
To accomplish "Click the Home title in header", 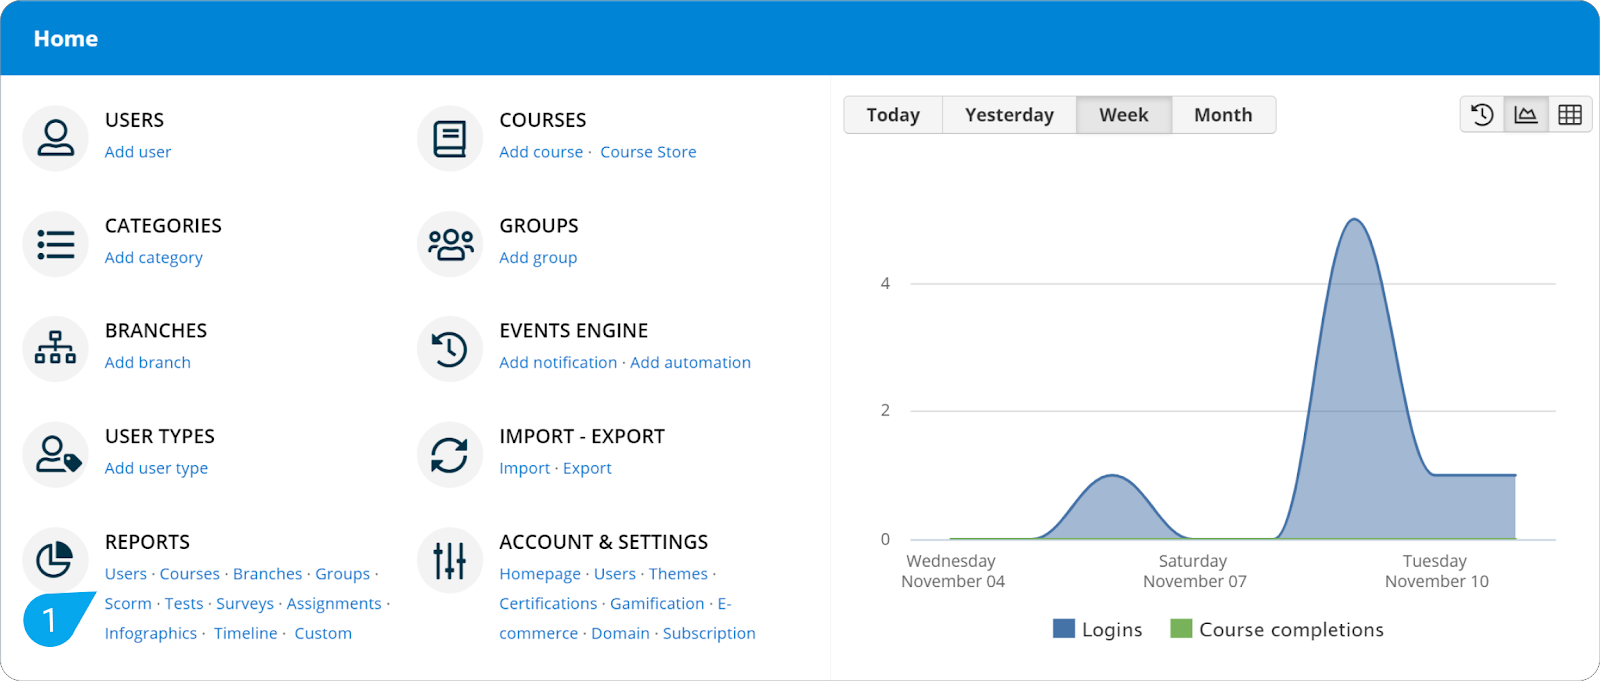I will coord(66,39).
